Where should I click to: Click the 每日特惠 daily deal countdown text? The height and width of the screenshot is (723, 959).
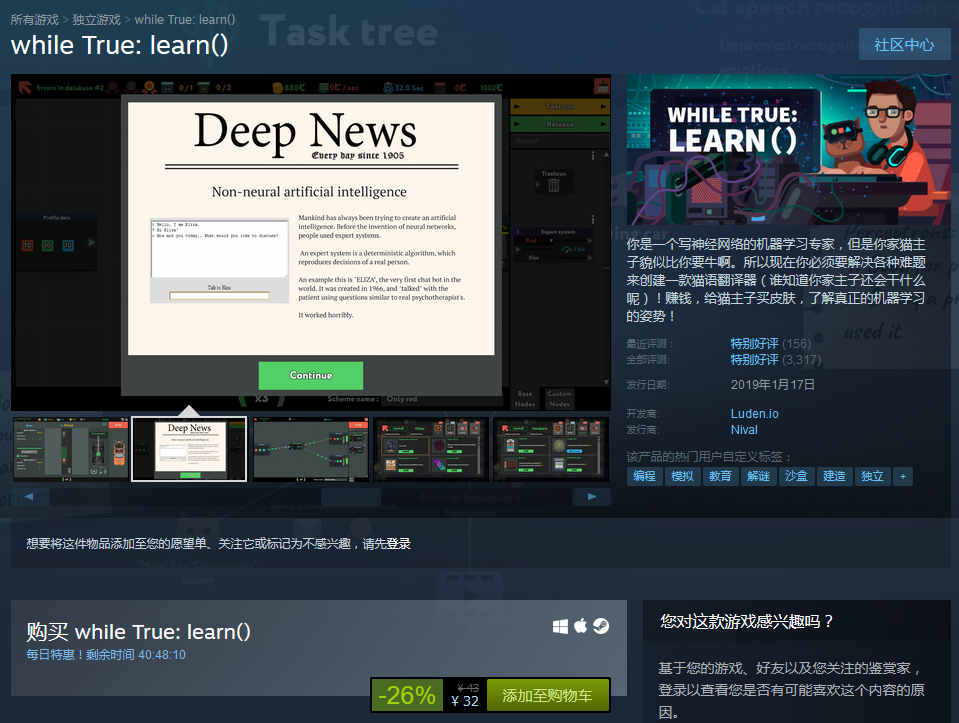click(106, 654)
